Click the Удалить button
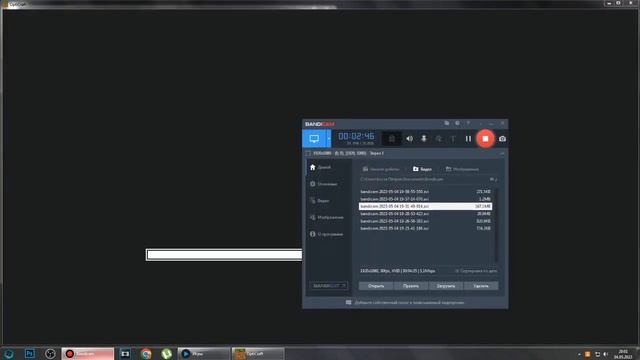This screenshot has height=360, width=640. pyautogui.click(x=481, y=286)
